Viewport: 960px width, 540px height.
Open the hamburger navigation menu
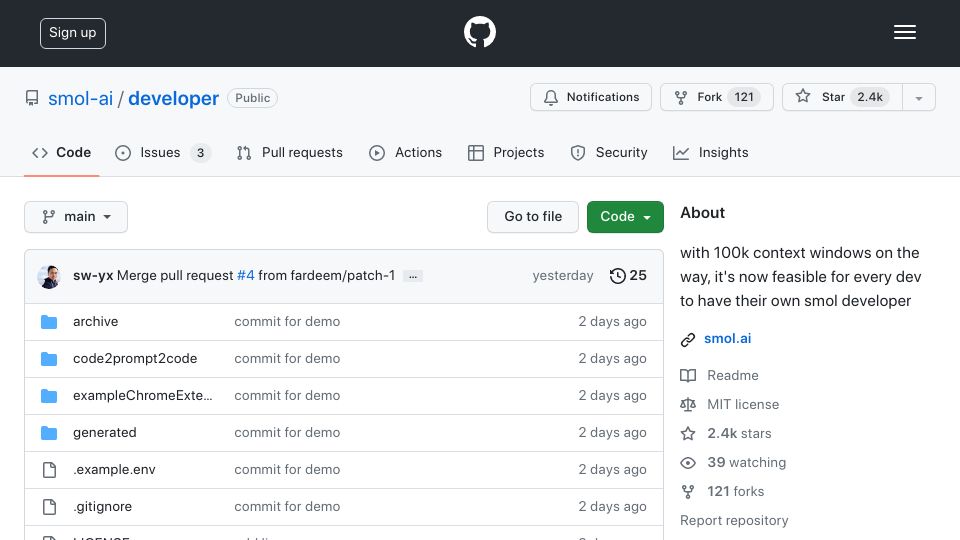(904, 32)
